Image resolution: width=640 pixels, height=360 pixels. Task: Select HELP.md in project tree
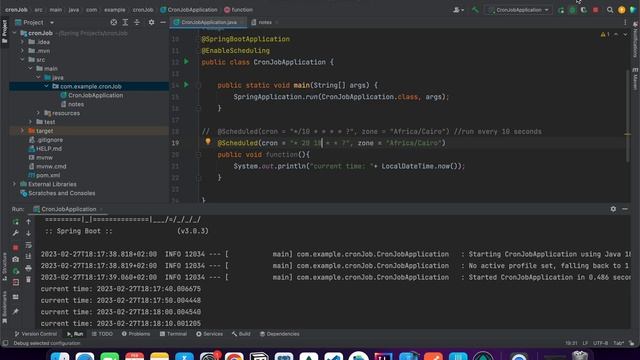click(49, 149)
